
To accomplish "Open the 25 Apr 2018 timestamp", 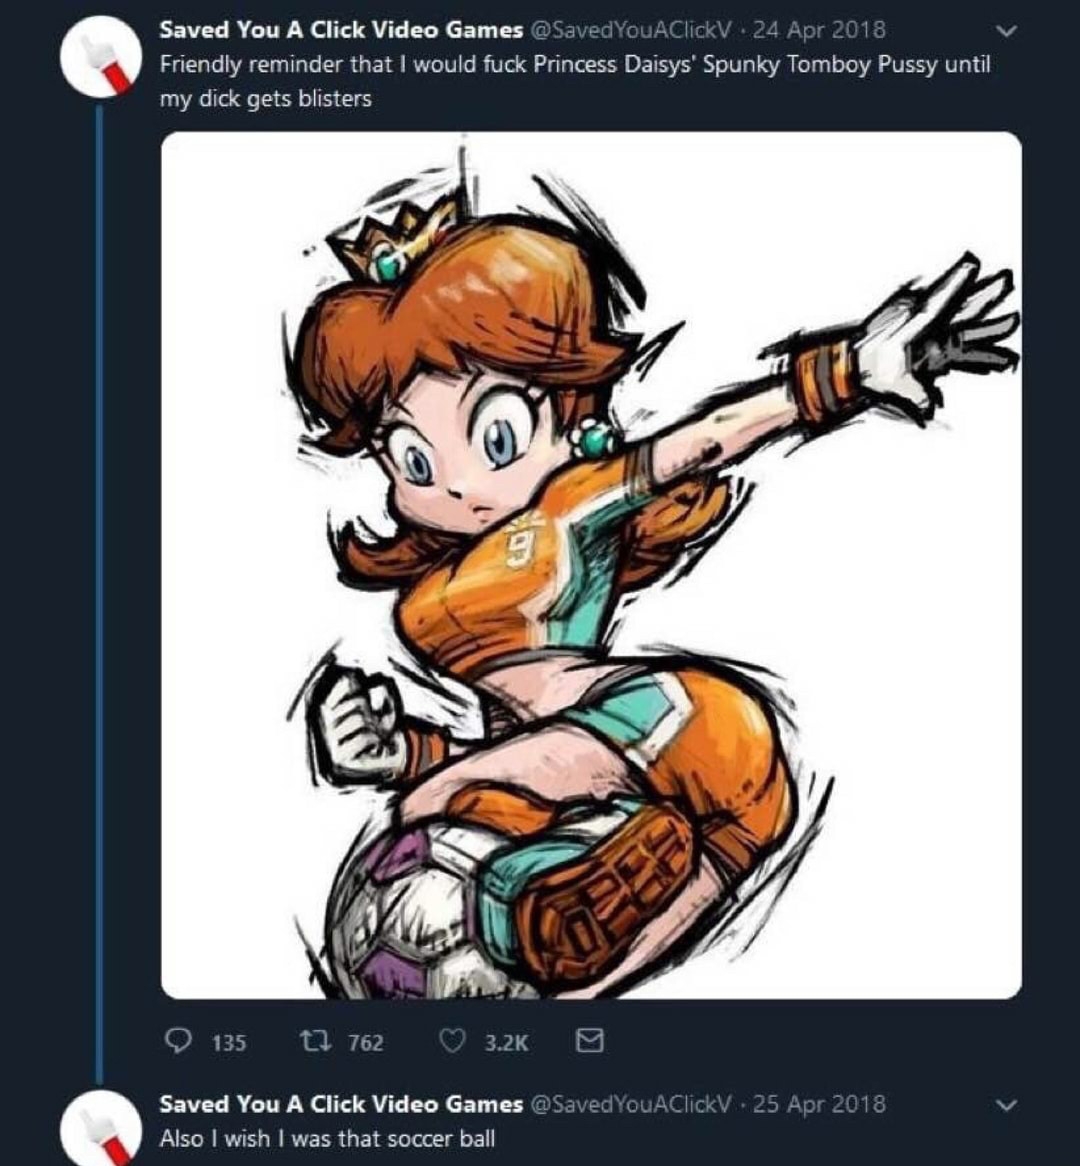I will tap(818, 1104).
